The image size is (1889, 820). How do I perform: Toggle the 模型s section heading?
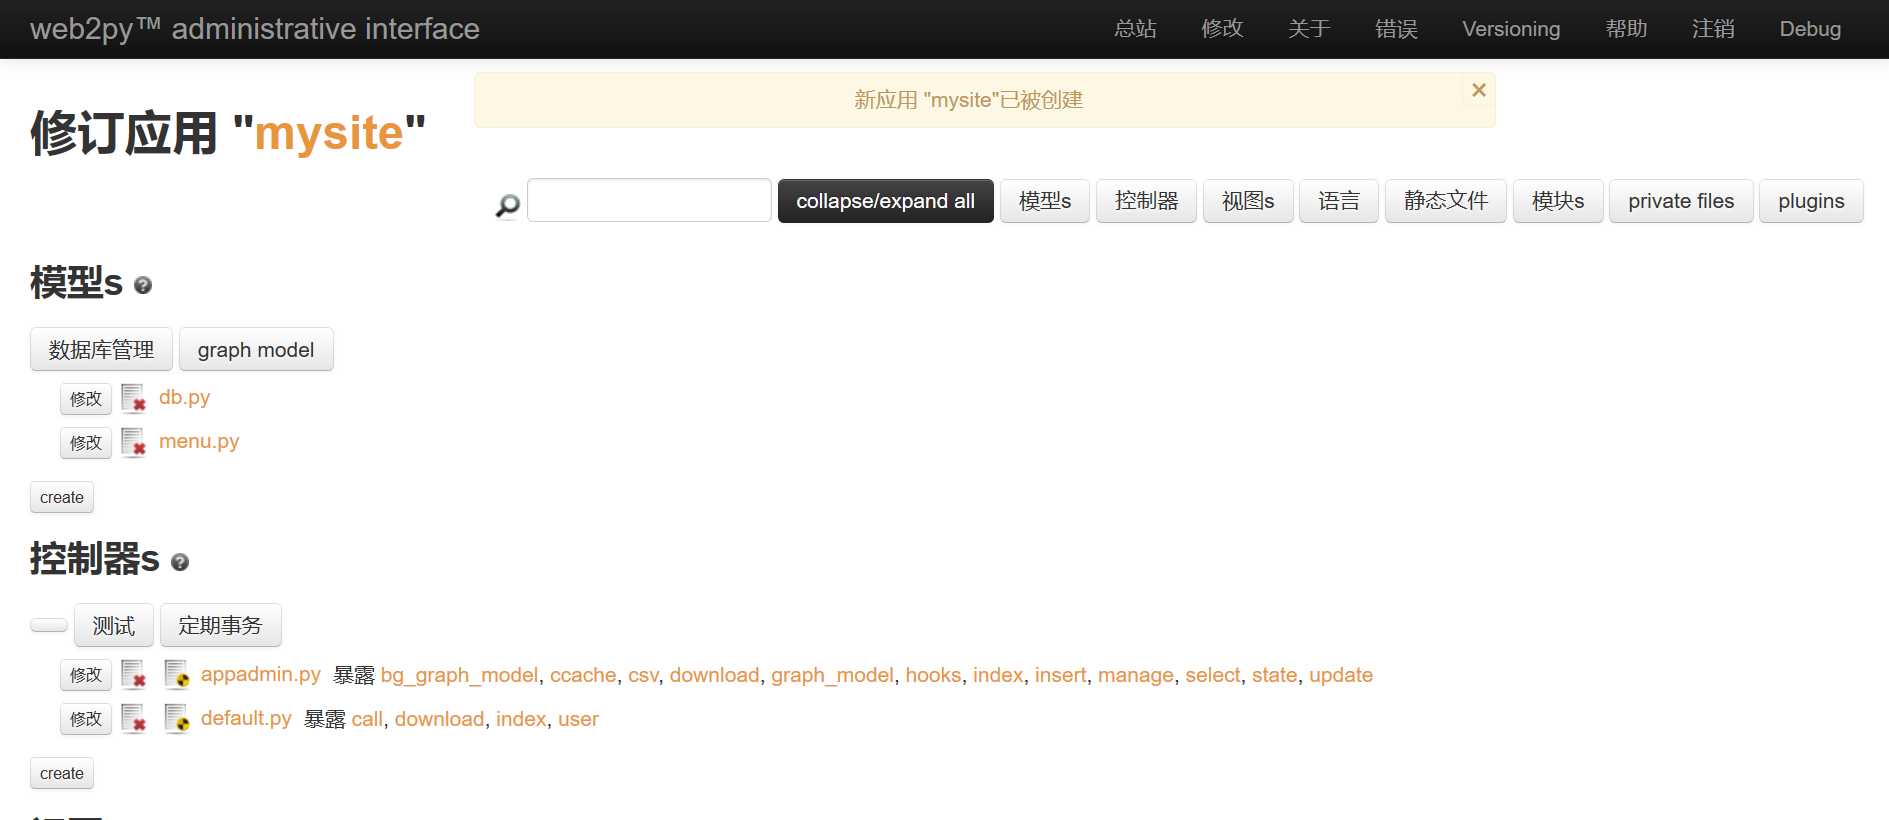pos(76,283)
